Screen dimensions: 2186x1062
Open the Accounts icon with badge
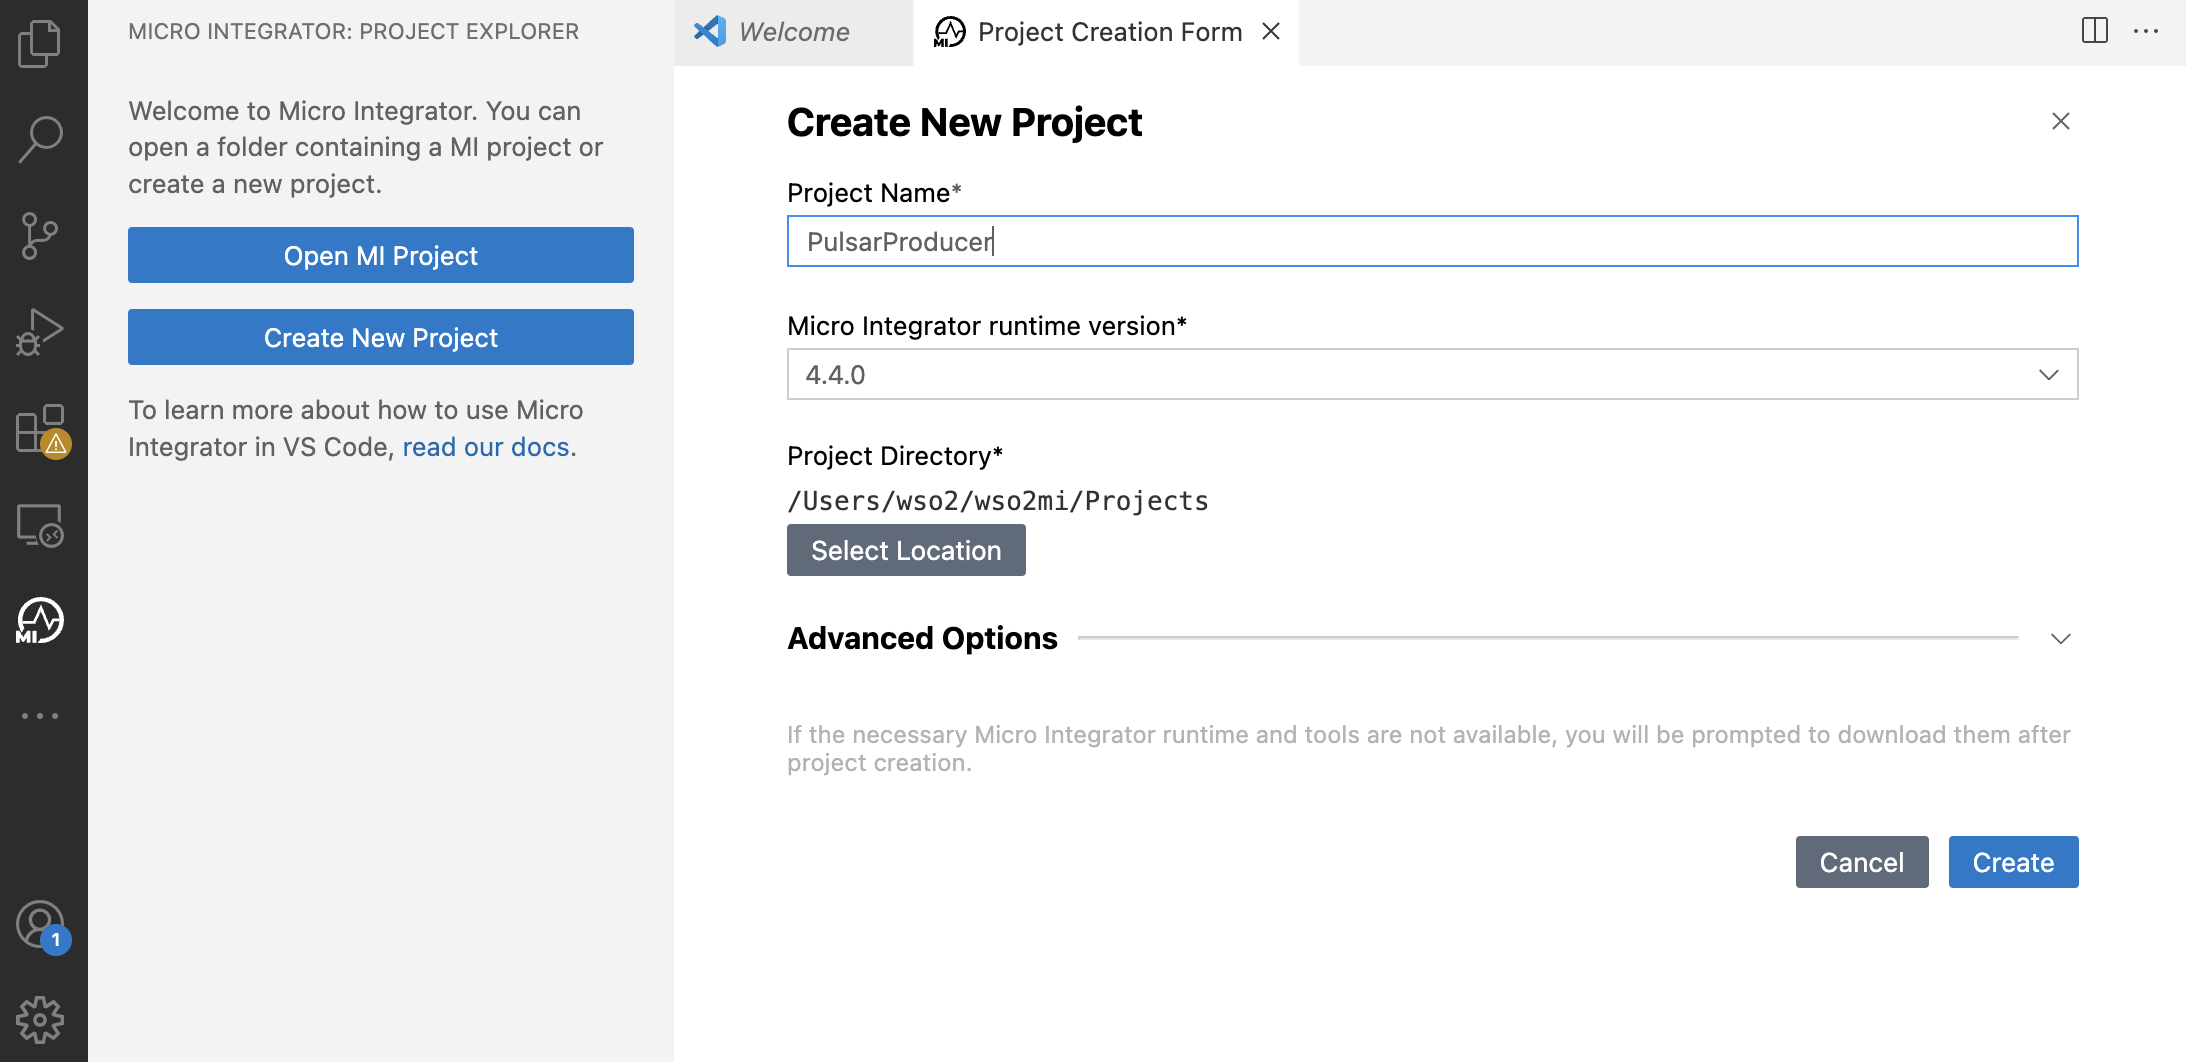42,926
